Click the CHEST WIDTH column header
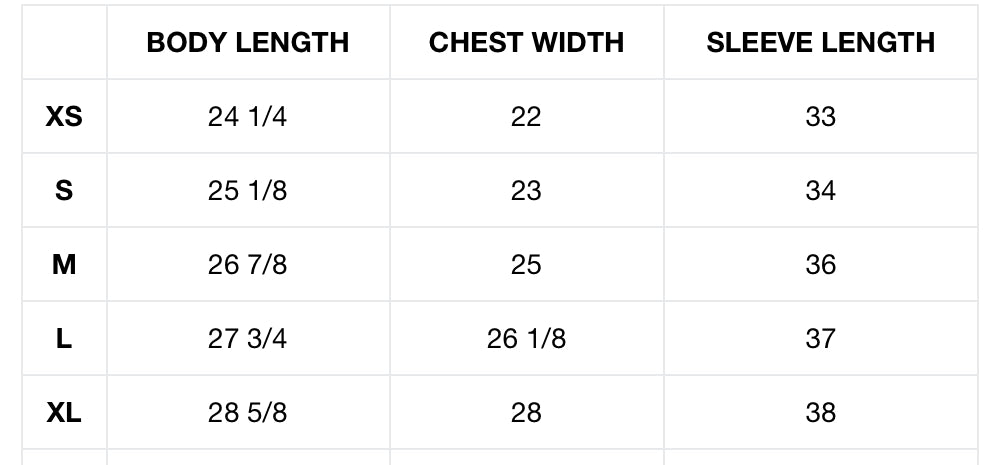This screenshot has height=465, width=988. (526, 42)
